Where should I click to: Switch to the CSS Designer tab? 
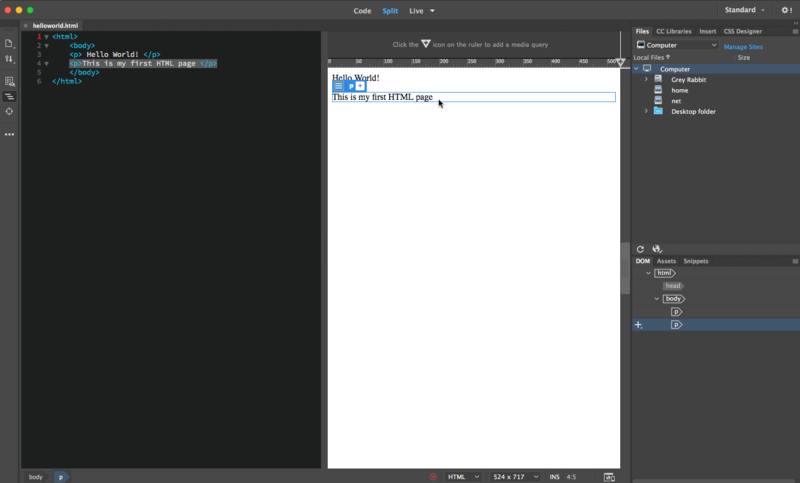click(x=742, y=31)
